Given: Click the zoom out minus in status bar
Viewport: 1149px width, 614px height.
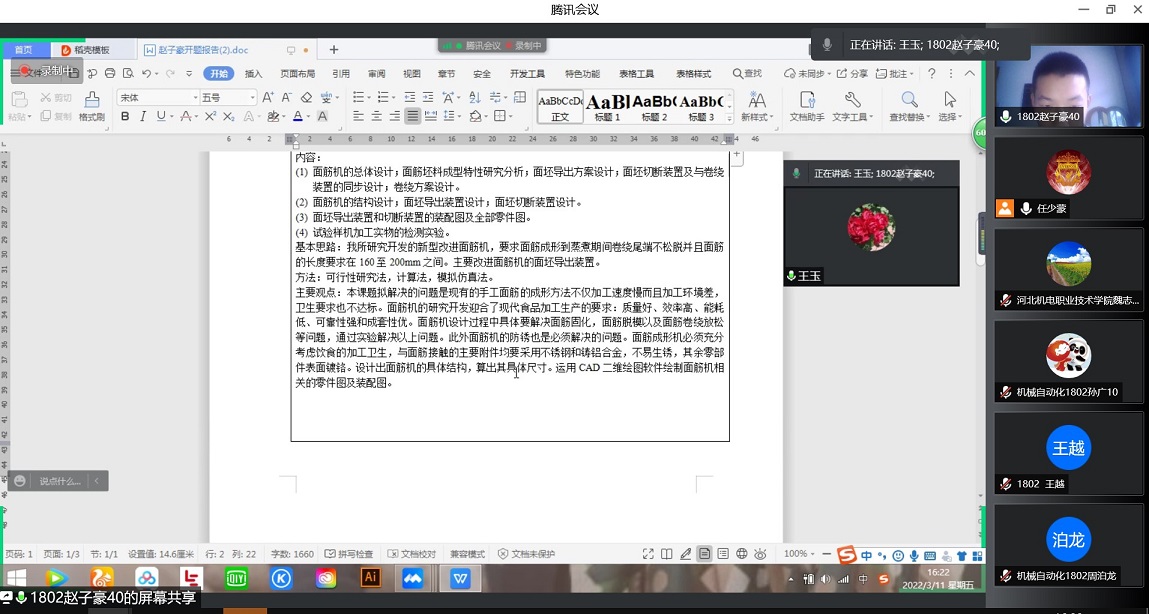Looking at the screenshot, I should pyautogui.click(x=827, y=554).
